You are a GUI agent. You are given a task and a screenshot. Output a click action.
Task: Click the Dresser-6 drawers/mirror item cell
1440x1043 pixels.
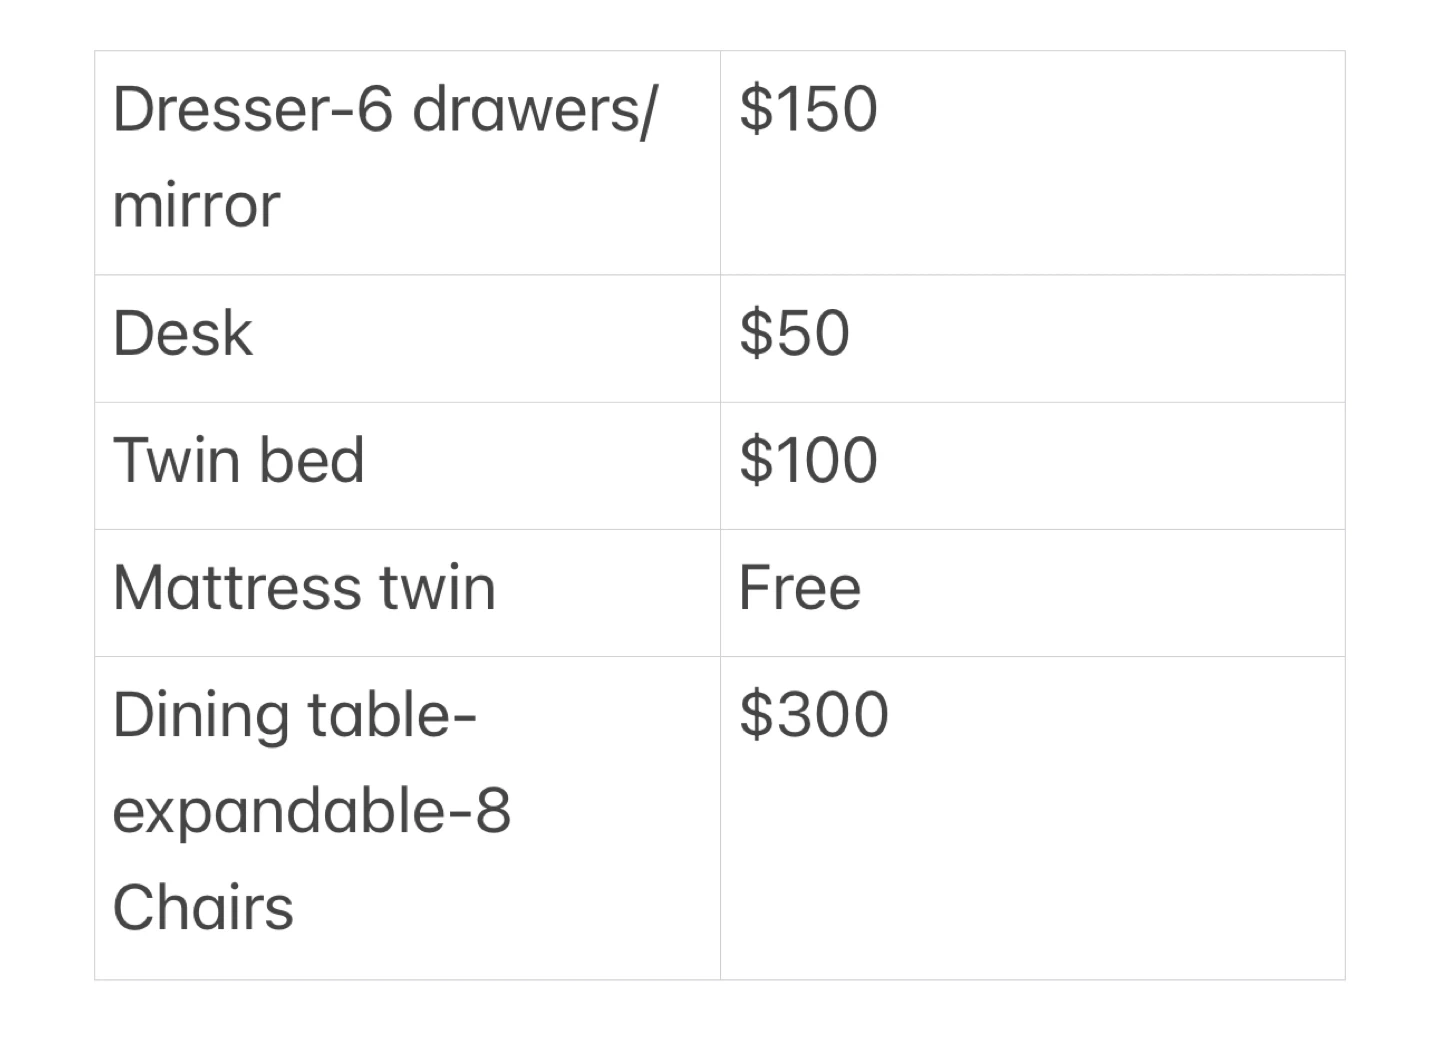[x=407, y=162]
